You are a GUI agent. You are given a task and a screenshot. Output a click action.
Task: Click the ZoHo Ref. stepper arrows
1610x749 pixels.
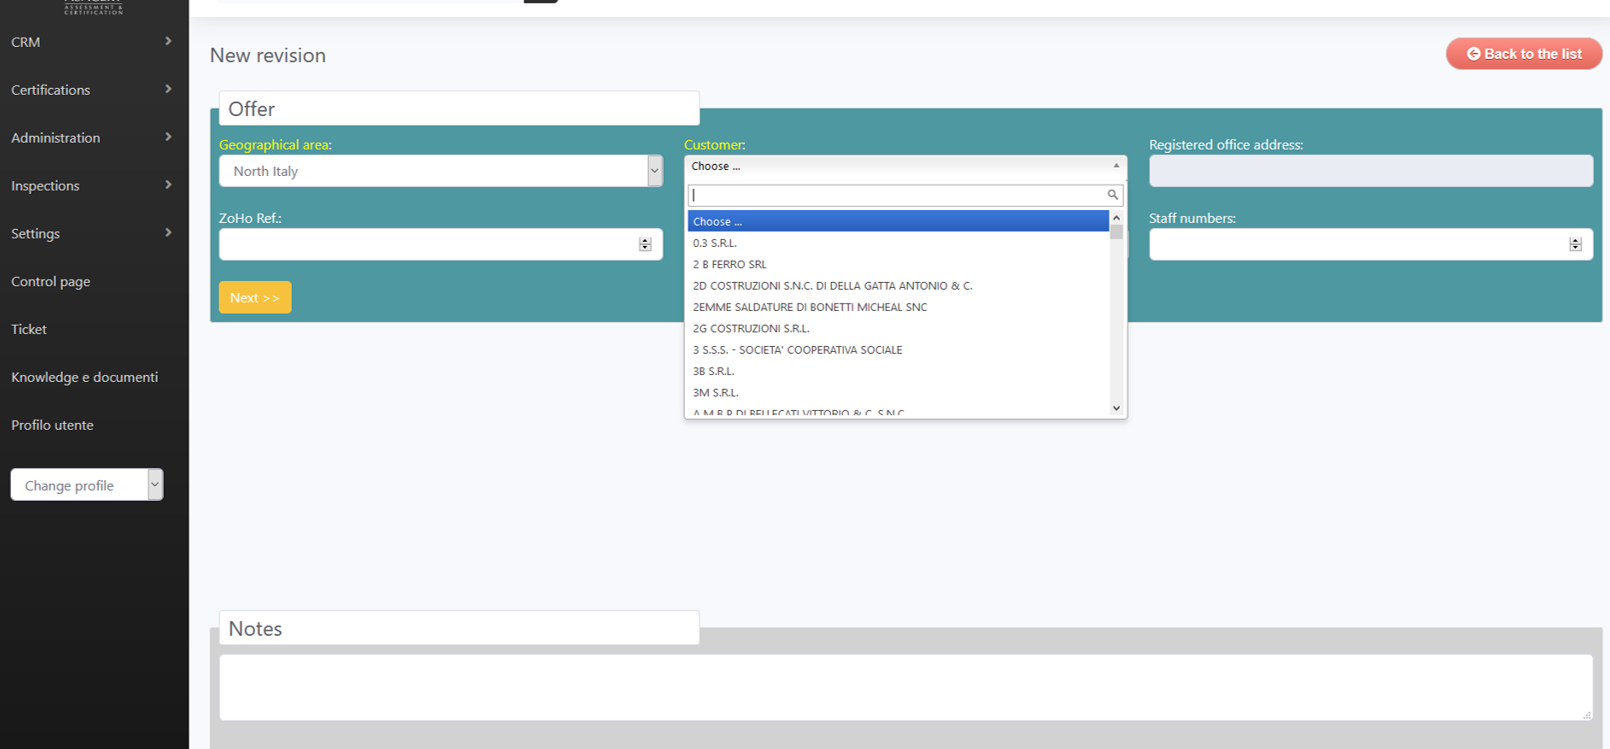click(x=645, y=244)
